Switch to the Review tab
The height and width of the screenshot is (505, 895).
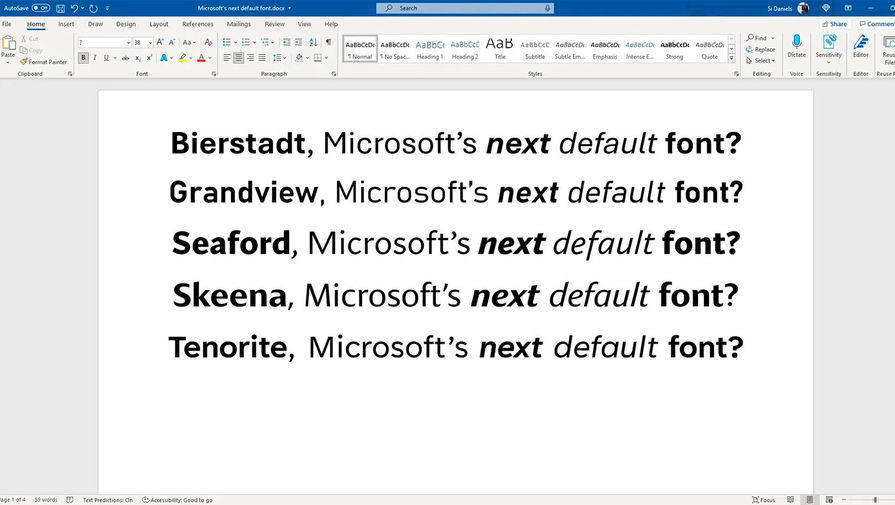pos(274,24)
